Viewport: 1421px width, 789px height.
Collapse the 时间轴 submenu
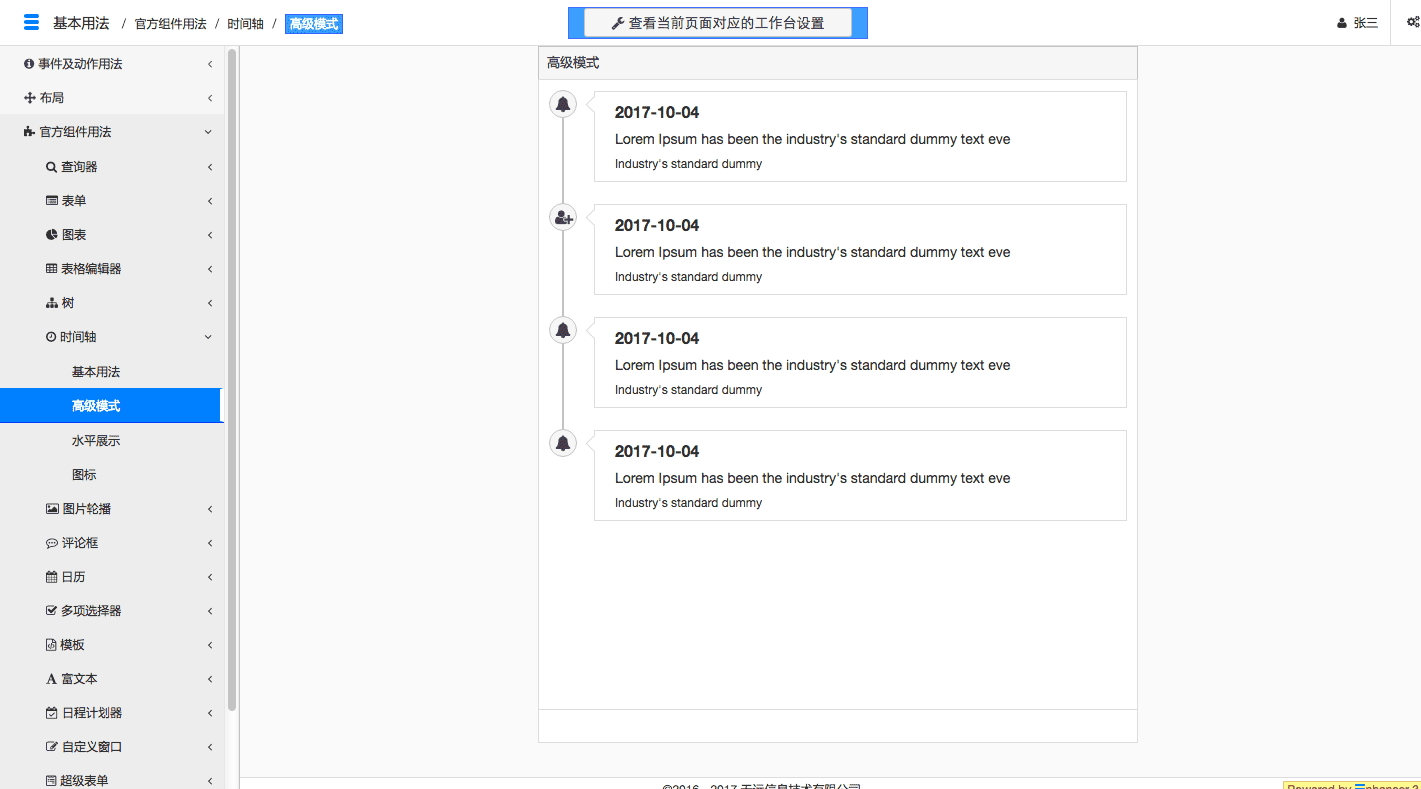coord(208,337)
